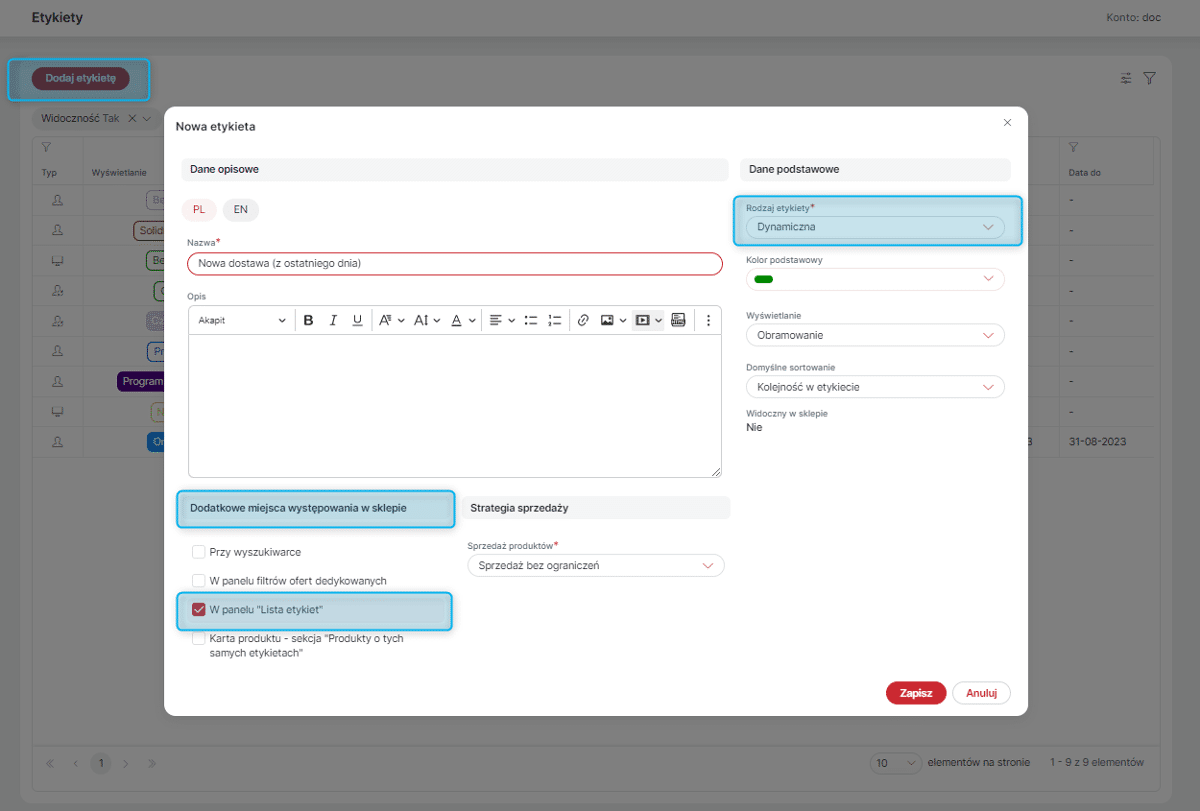This screenshot has width=1200, height=811.
Task: Click the Typ column header
Action: 49,173
